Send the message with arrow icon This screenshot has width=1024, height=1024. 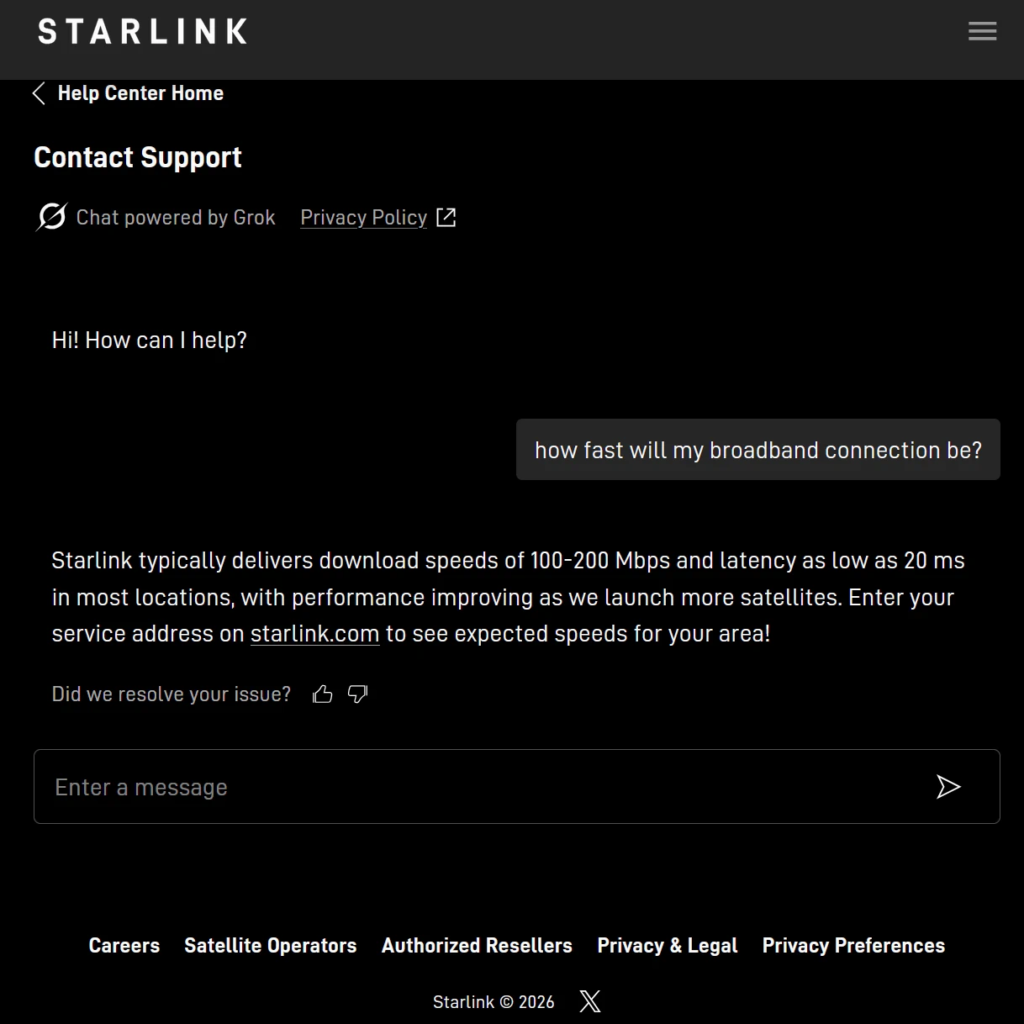(948, 787)
